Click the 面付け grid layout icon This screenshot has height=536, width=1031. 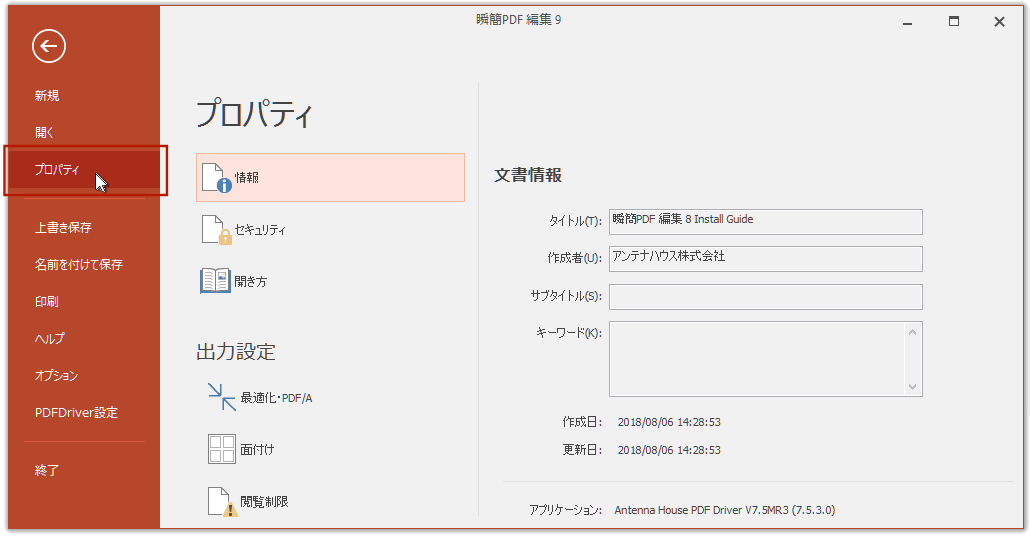click(222, 449)
